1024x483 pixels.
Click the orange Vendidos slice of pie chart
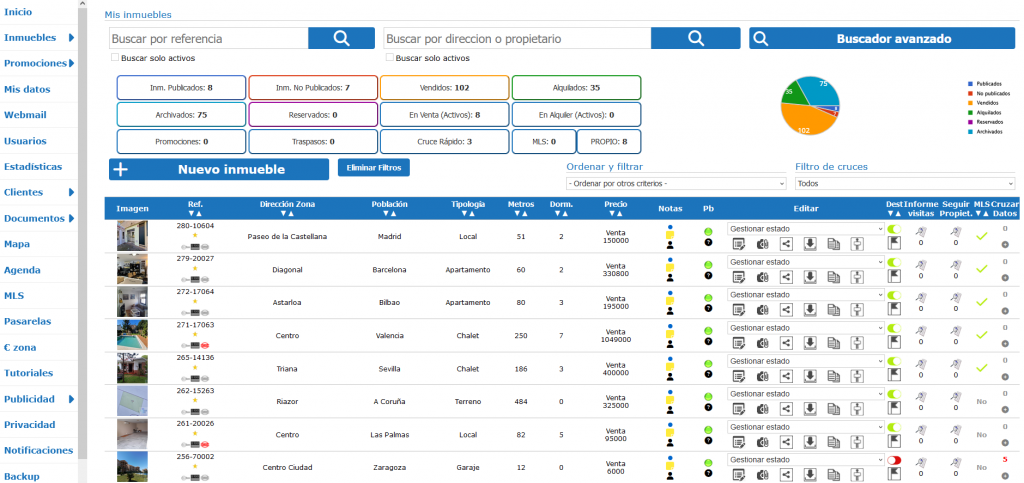(802, 122)
